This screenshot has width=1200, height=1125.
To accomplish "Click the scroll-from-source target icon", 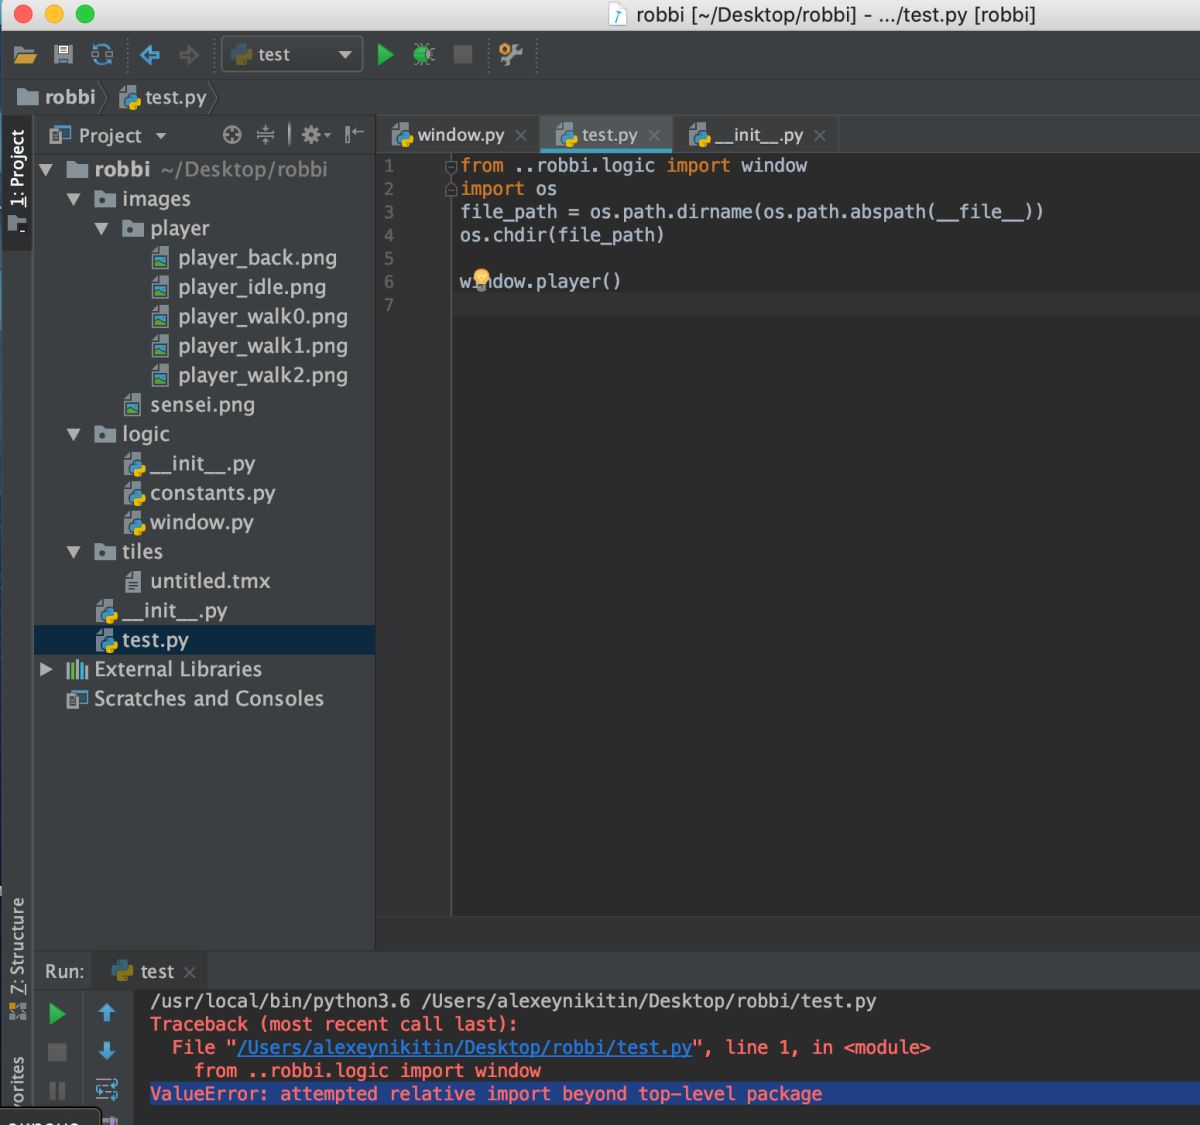I will click(232, 135).
